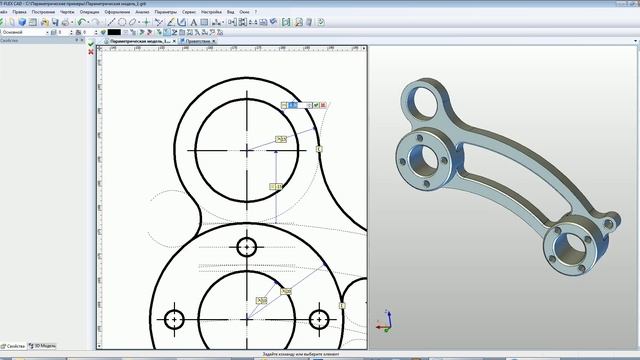This screenshot has width=640, height=360.
Task: Open the Настройка menu
Action: [211, 12]
